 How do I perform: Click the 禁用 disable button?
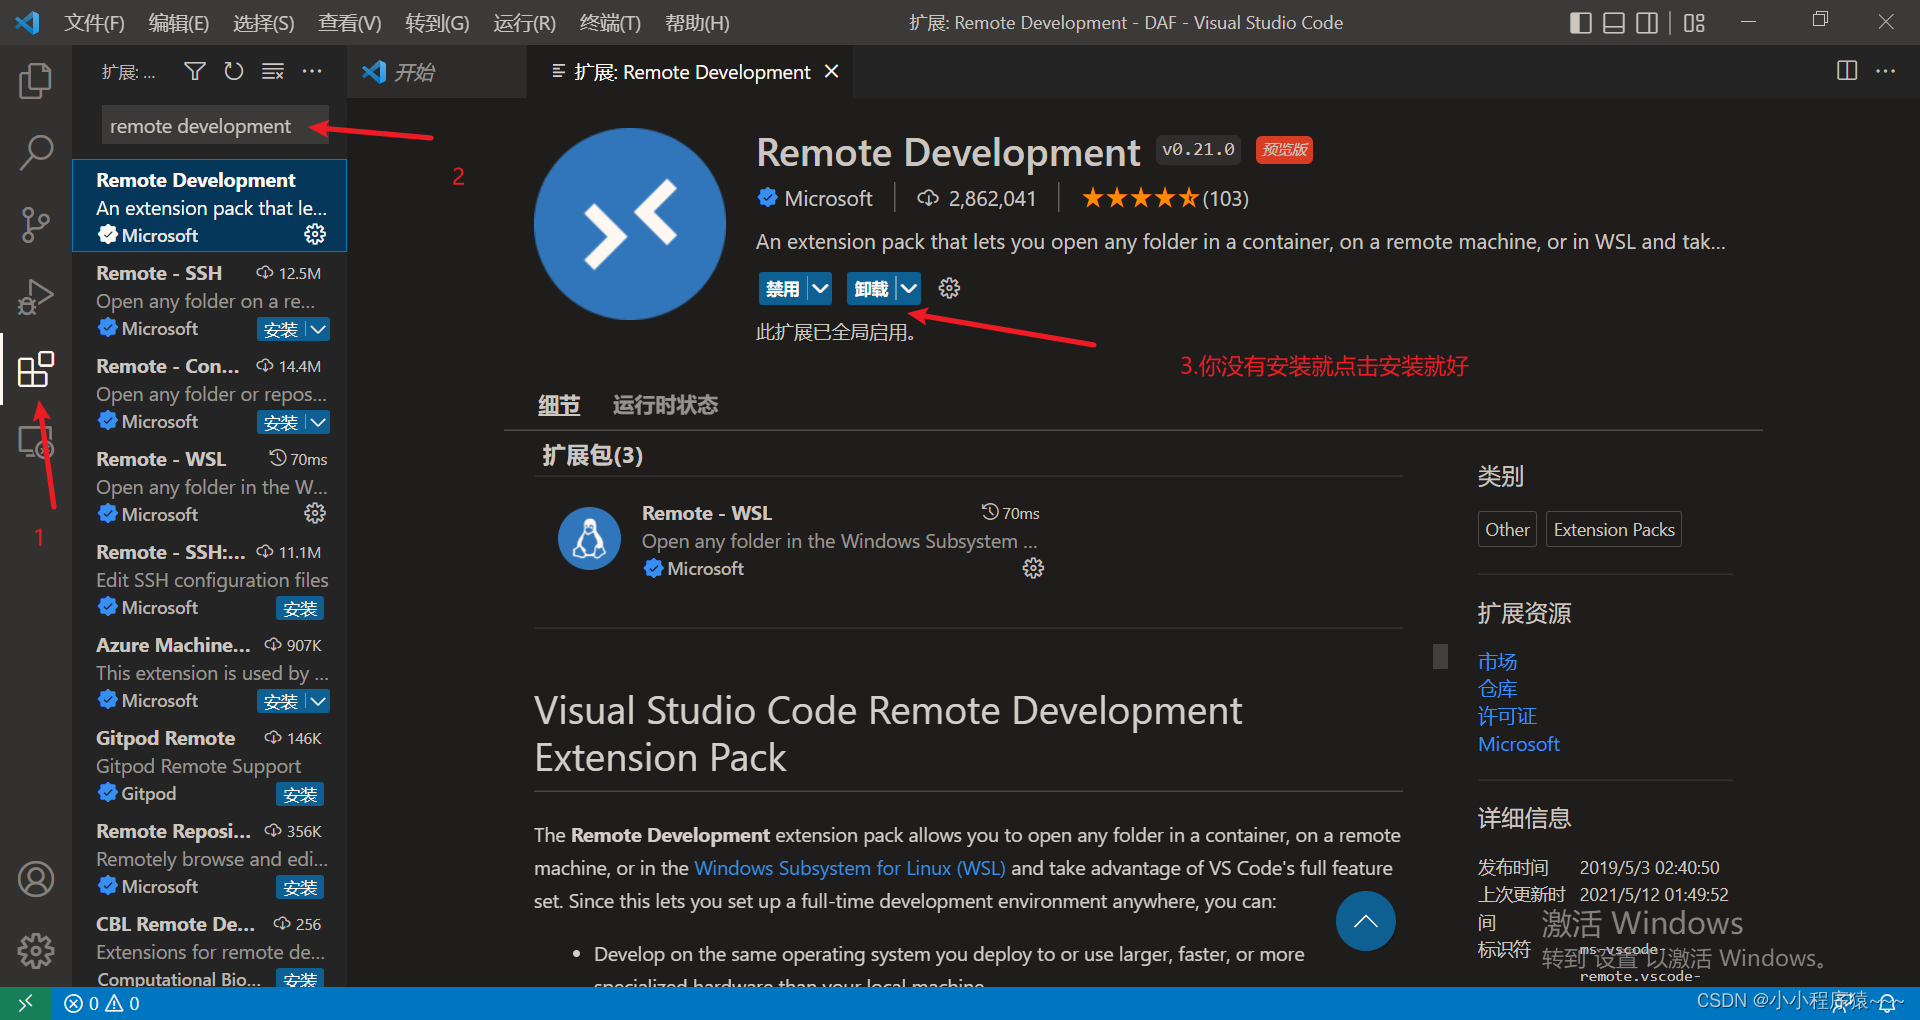point(783,289)
